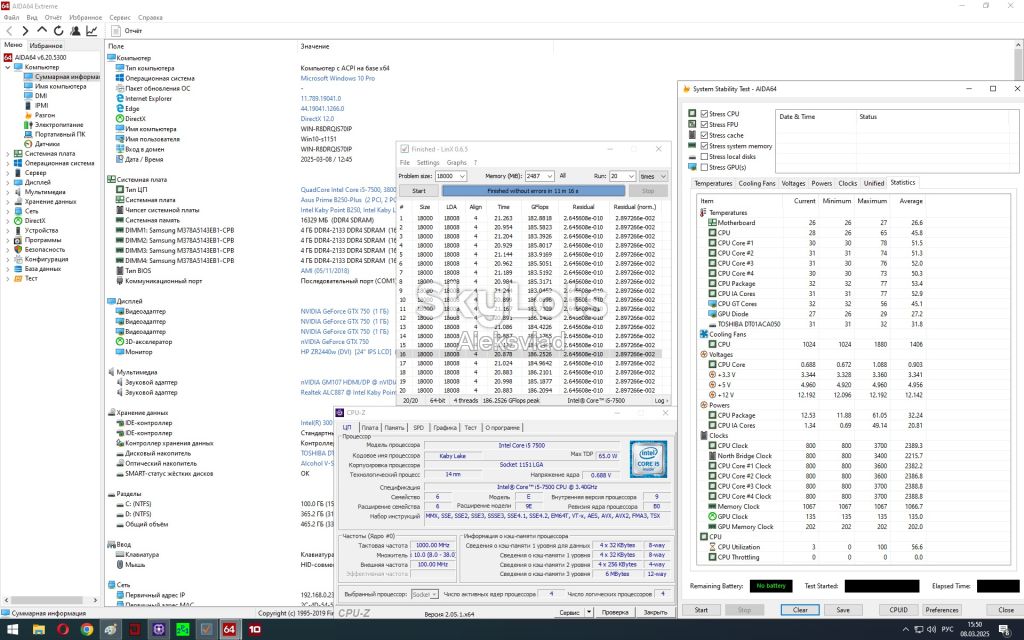
Task: Toggle the Stress system memory checkbox
Action: pyautogui.click(x=704, y=146)
